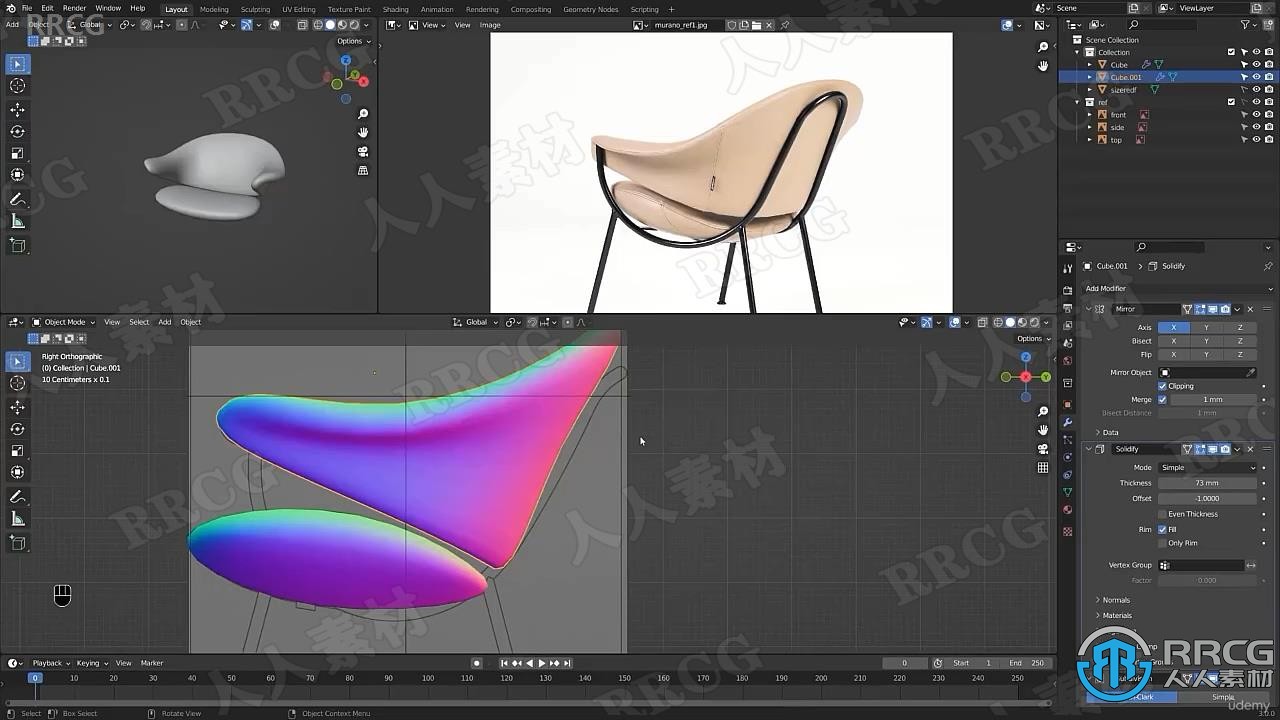Invert the Vertex Group influence arrow button

(1251, 565)
